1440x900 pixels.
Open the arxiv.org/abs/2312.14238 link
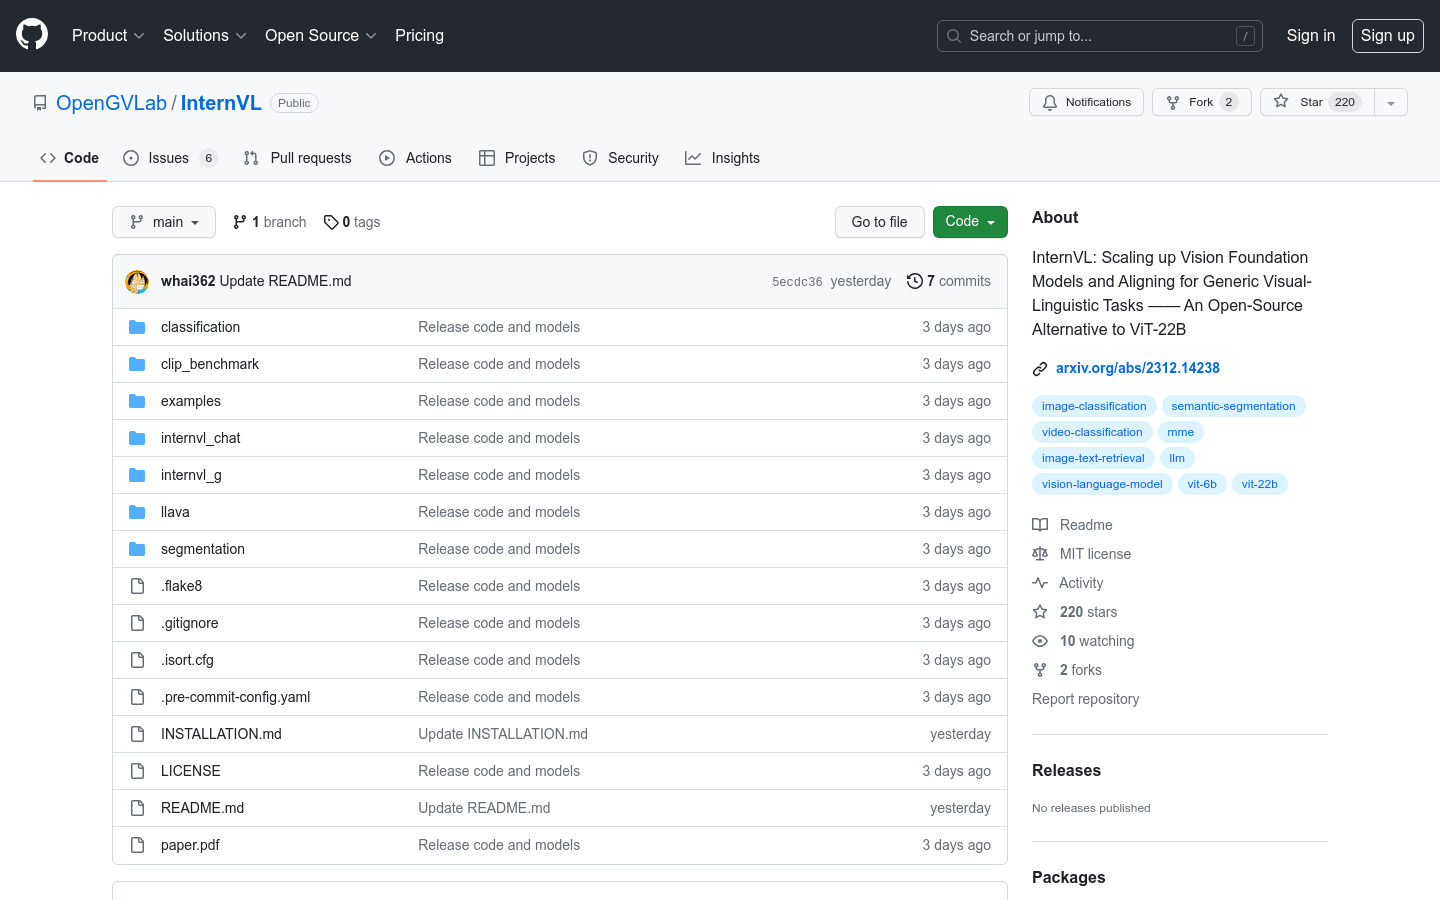coord(1138,368)
